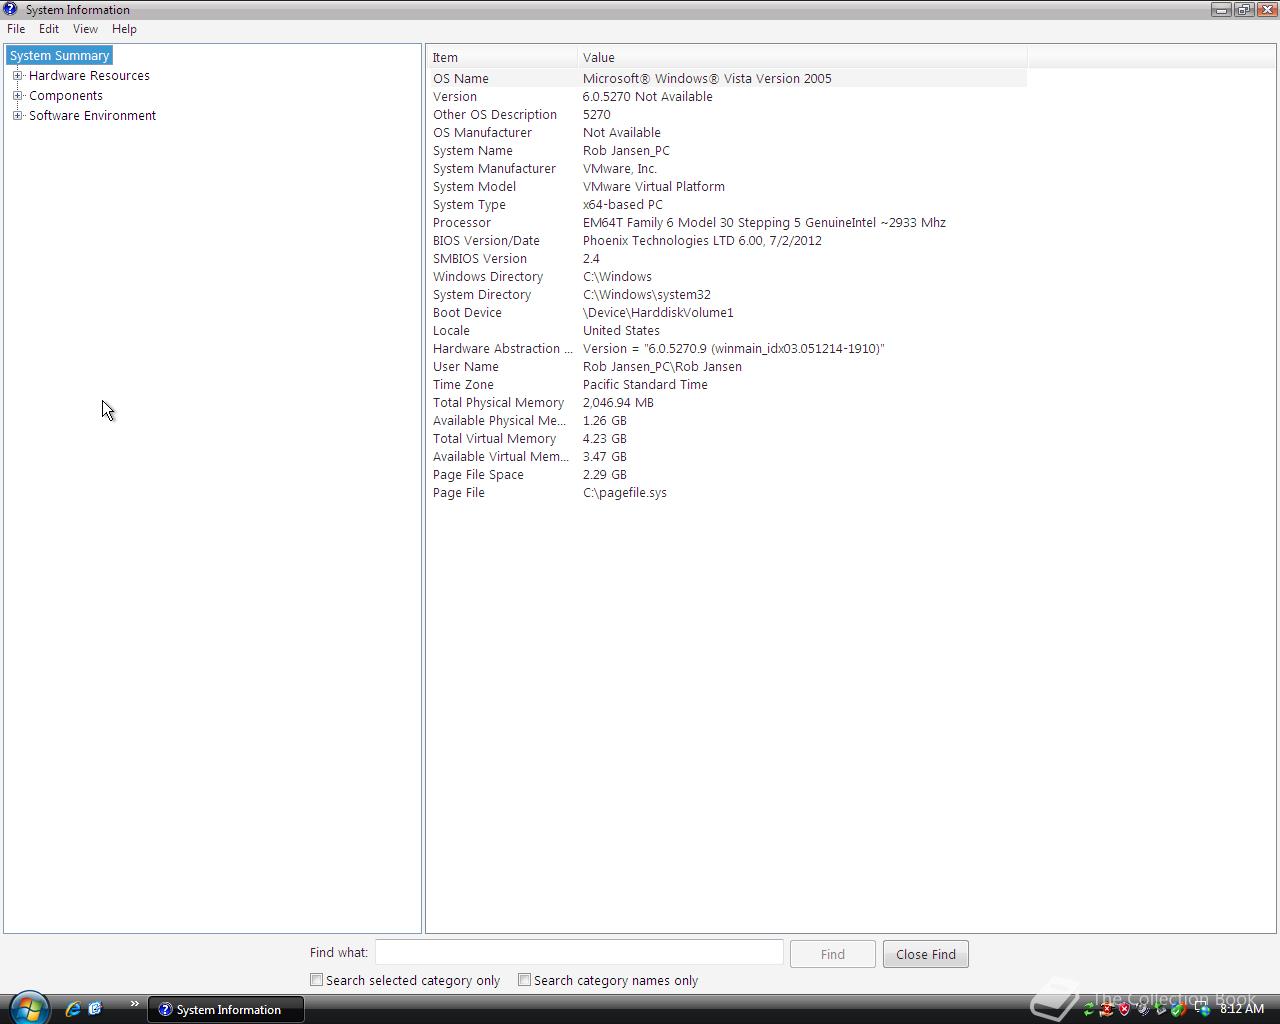Select the System Manufacturer row
This screenshot has width=1280, height=1024.
click(727, 168)
